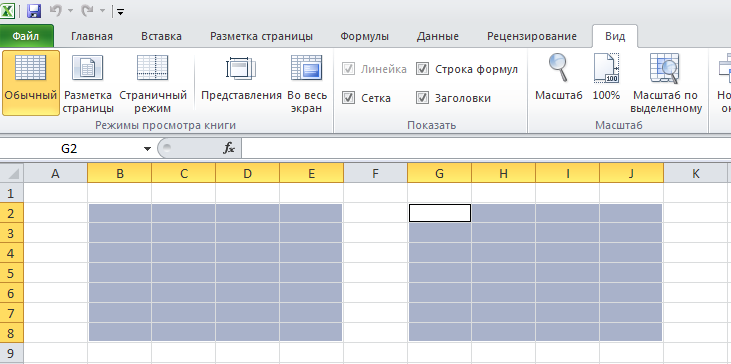Select column I header

click(567, 173)
